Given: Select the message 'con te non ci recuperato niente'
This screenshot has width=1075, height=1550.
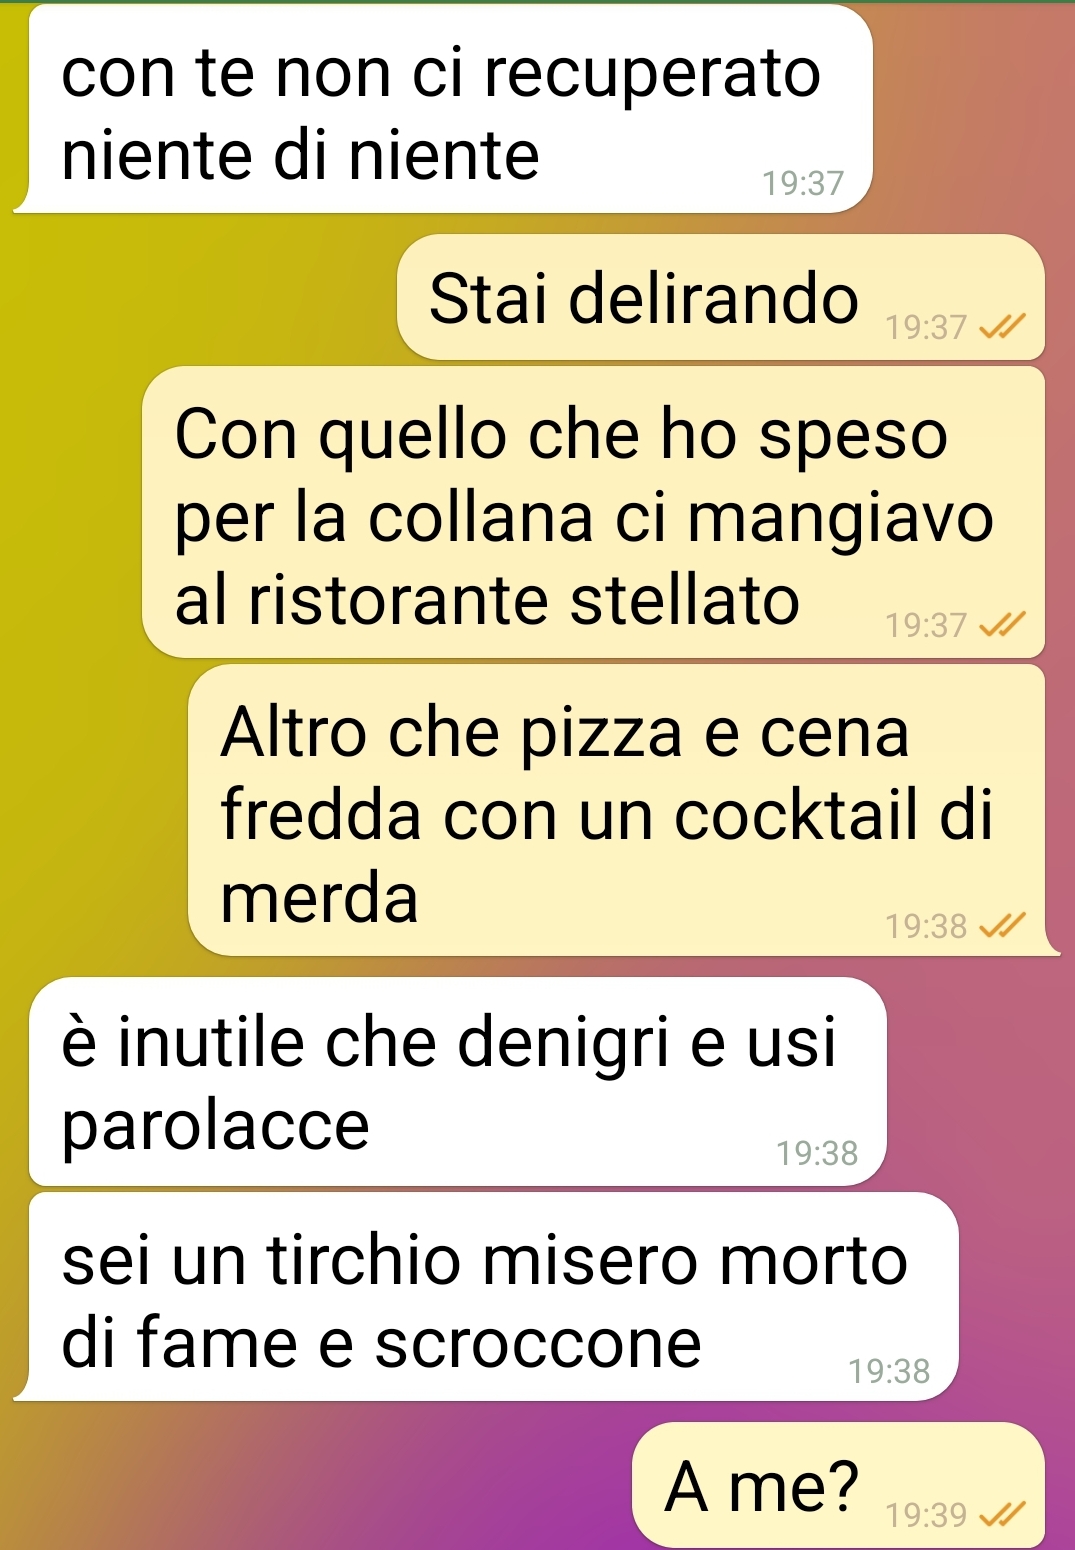Looking at the screenshot, I should click(x=443, y=108).
